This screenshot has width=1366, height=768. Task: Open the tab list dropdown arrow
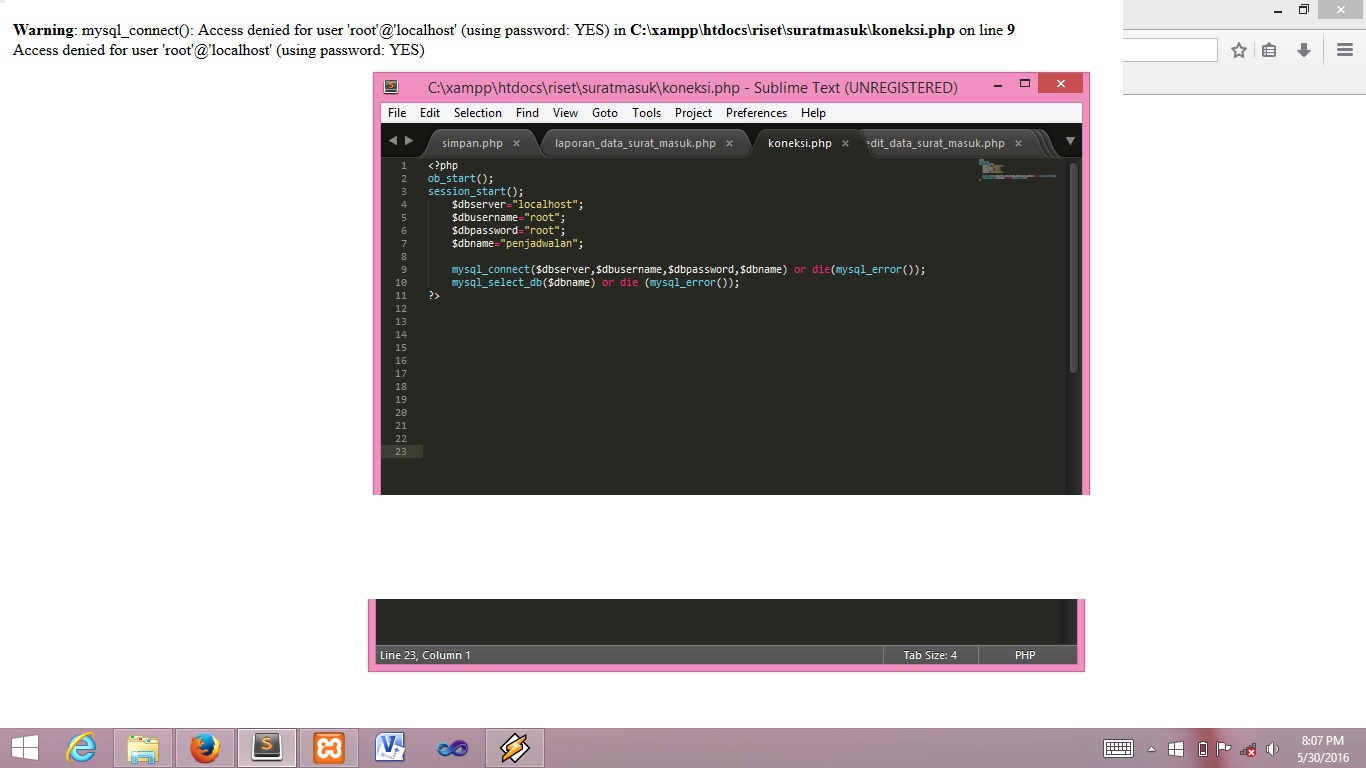(x=1069, y=141)
